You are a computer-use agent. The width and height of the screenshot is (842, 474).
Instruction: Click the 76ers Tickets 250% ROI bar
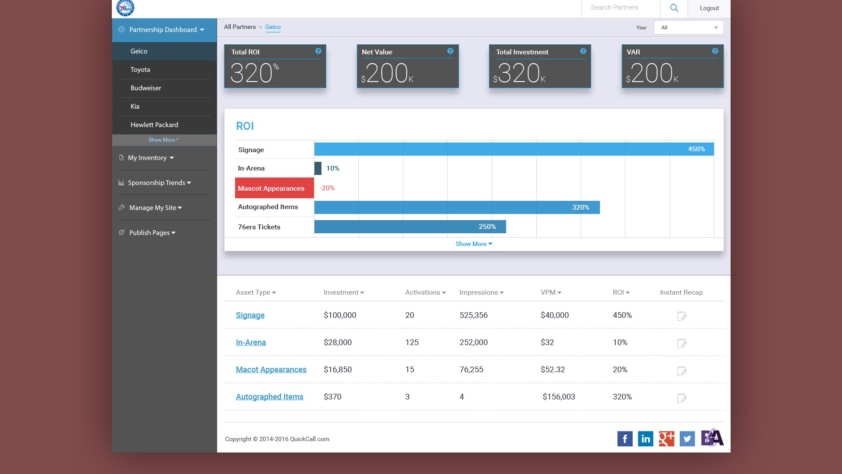(410, 227)
